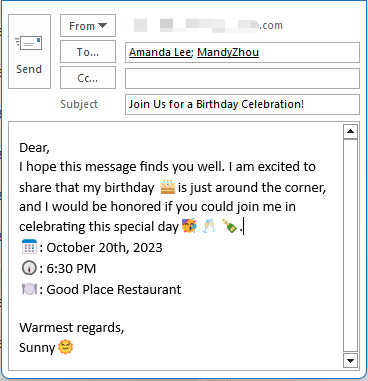Image resolution: width=368 pixels, height=381 pixels.
Task: Click inside the Cc input field
Action: (x=242, y=78)
